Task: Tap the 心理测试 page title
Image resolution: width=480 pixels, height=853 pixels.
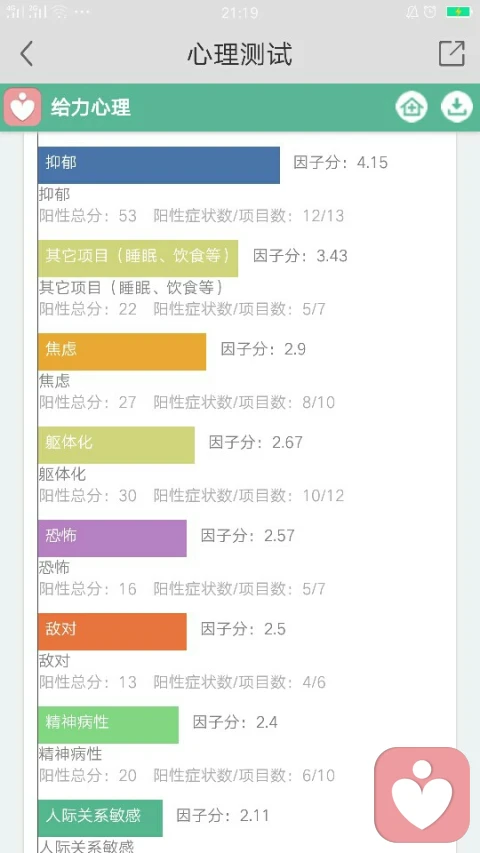Action: click(x=240, y=54)
